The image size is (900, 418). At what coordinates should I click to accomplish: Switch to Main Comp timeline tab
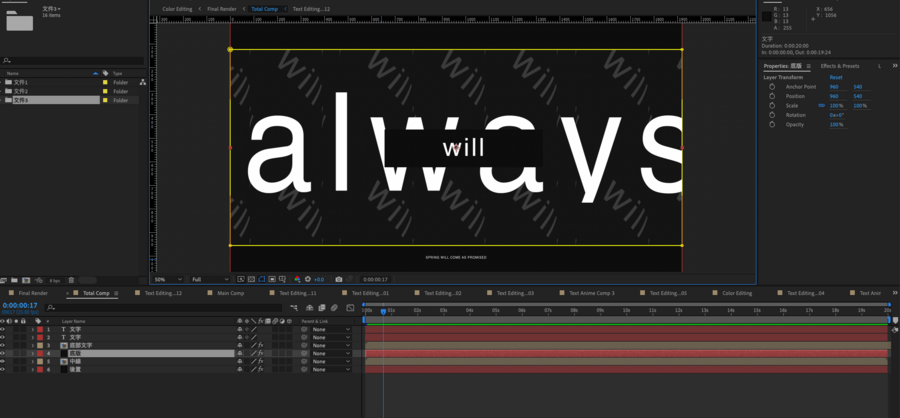click(x=231, y=293)
